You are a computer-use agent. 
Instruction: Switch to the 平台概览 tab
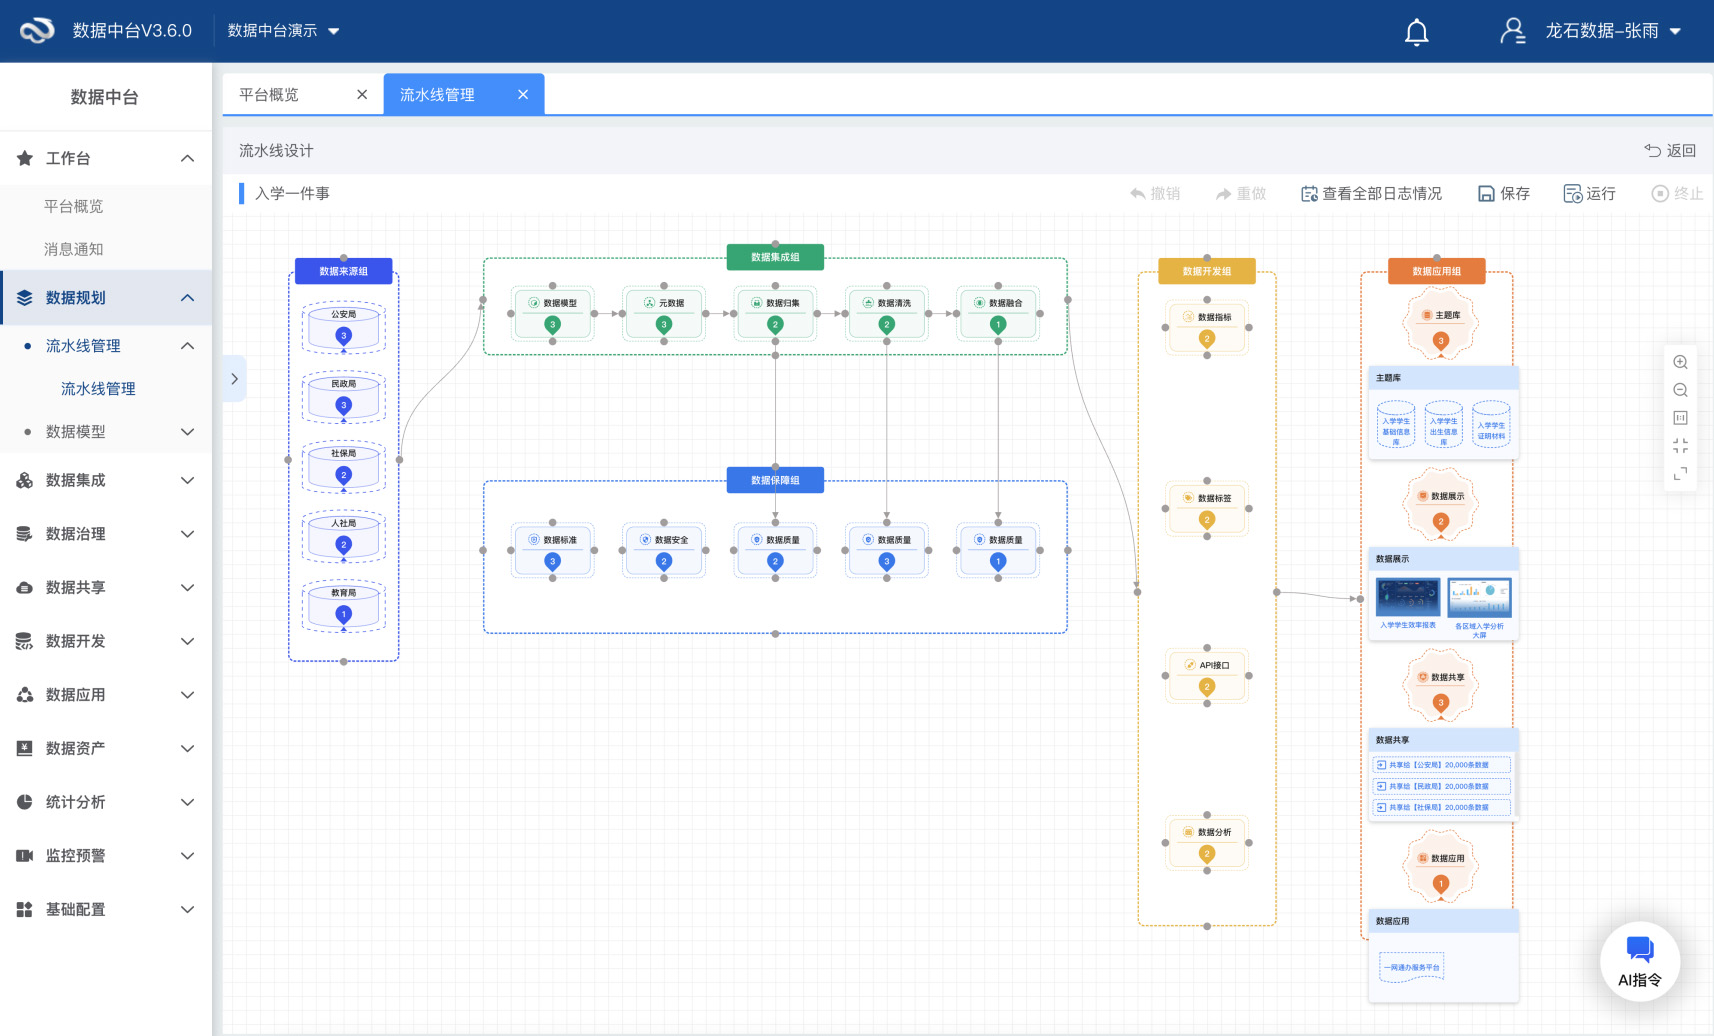pos(269,95)
